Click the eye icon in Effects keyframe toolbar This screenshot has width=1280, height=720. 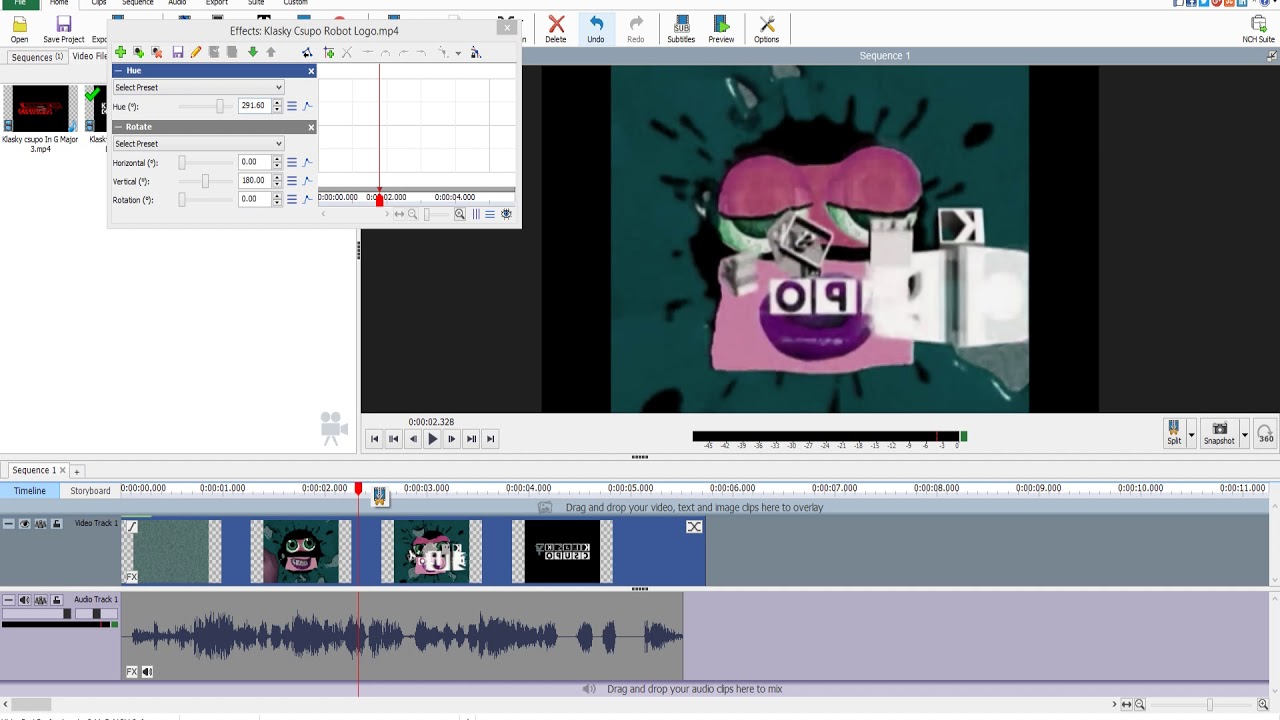coord(506,214)
